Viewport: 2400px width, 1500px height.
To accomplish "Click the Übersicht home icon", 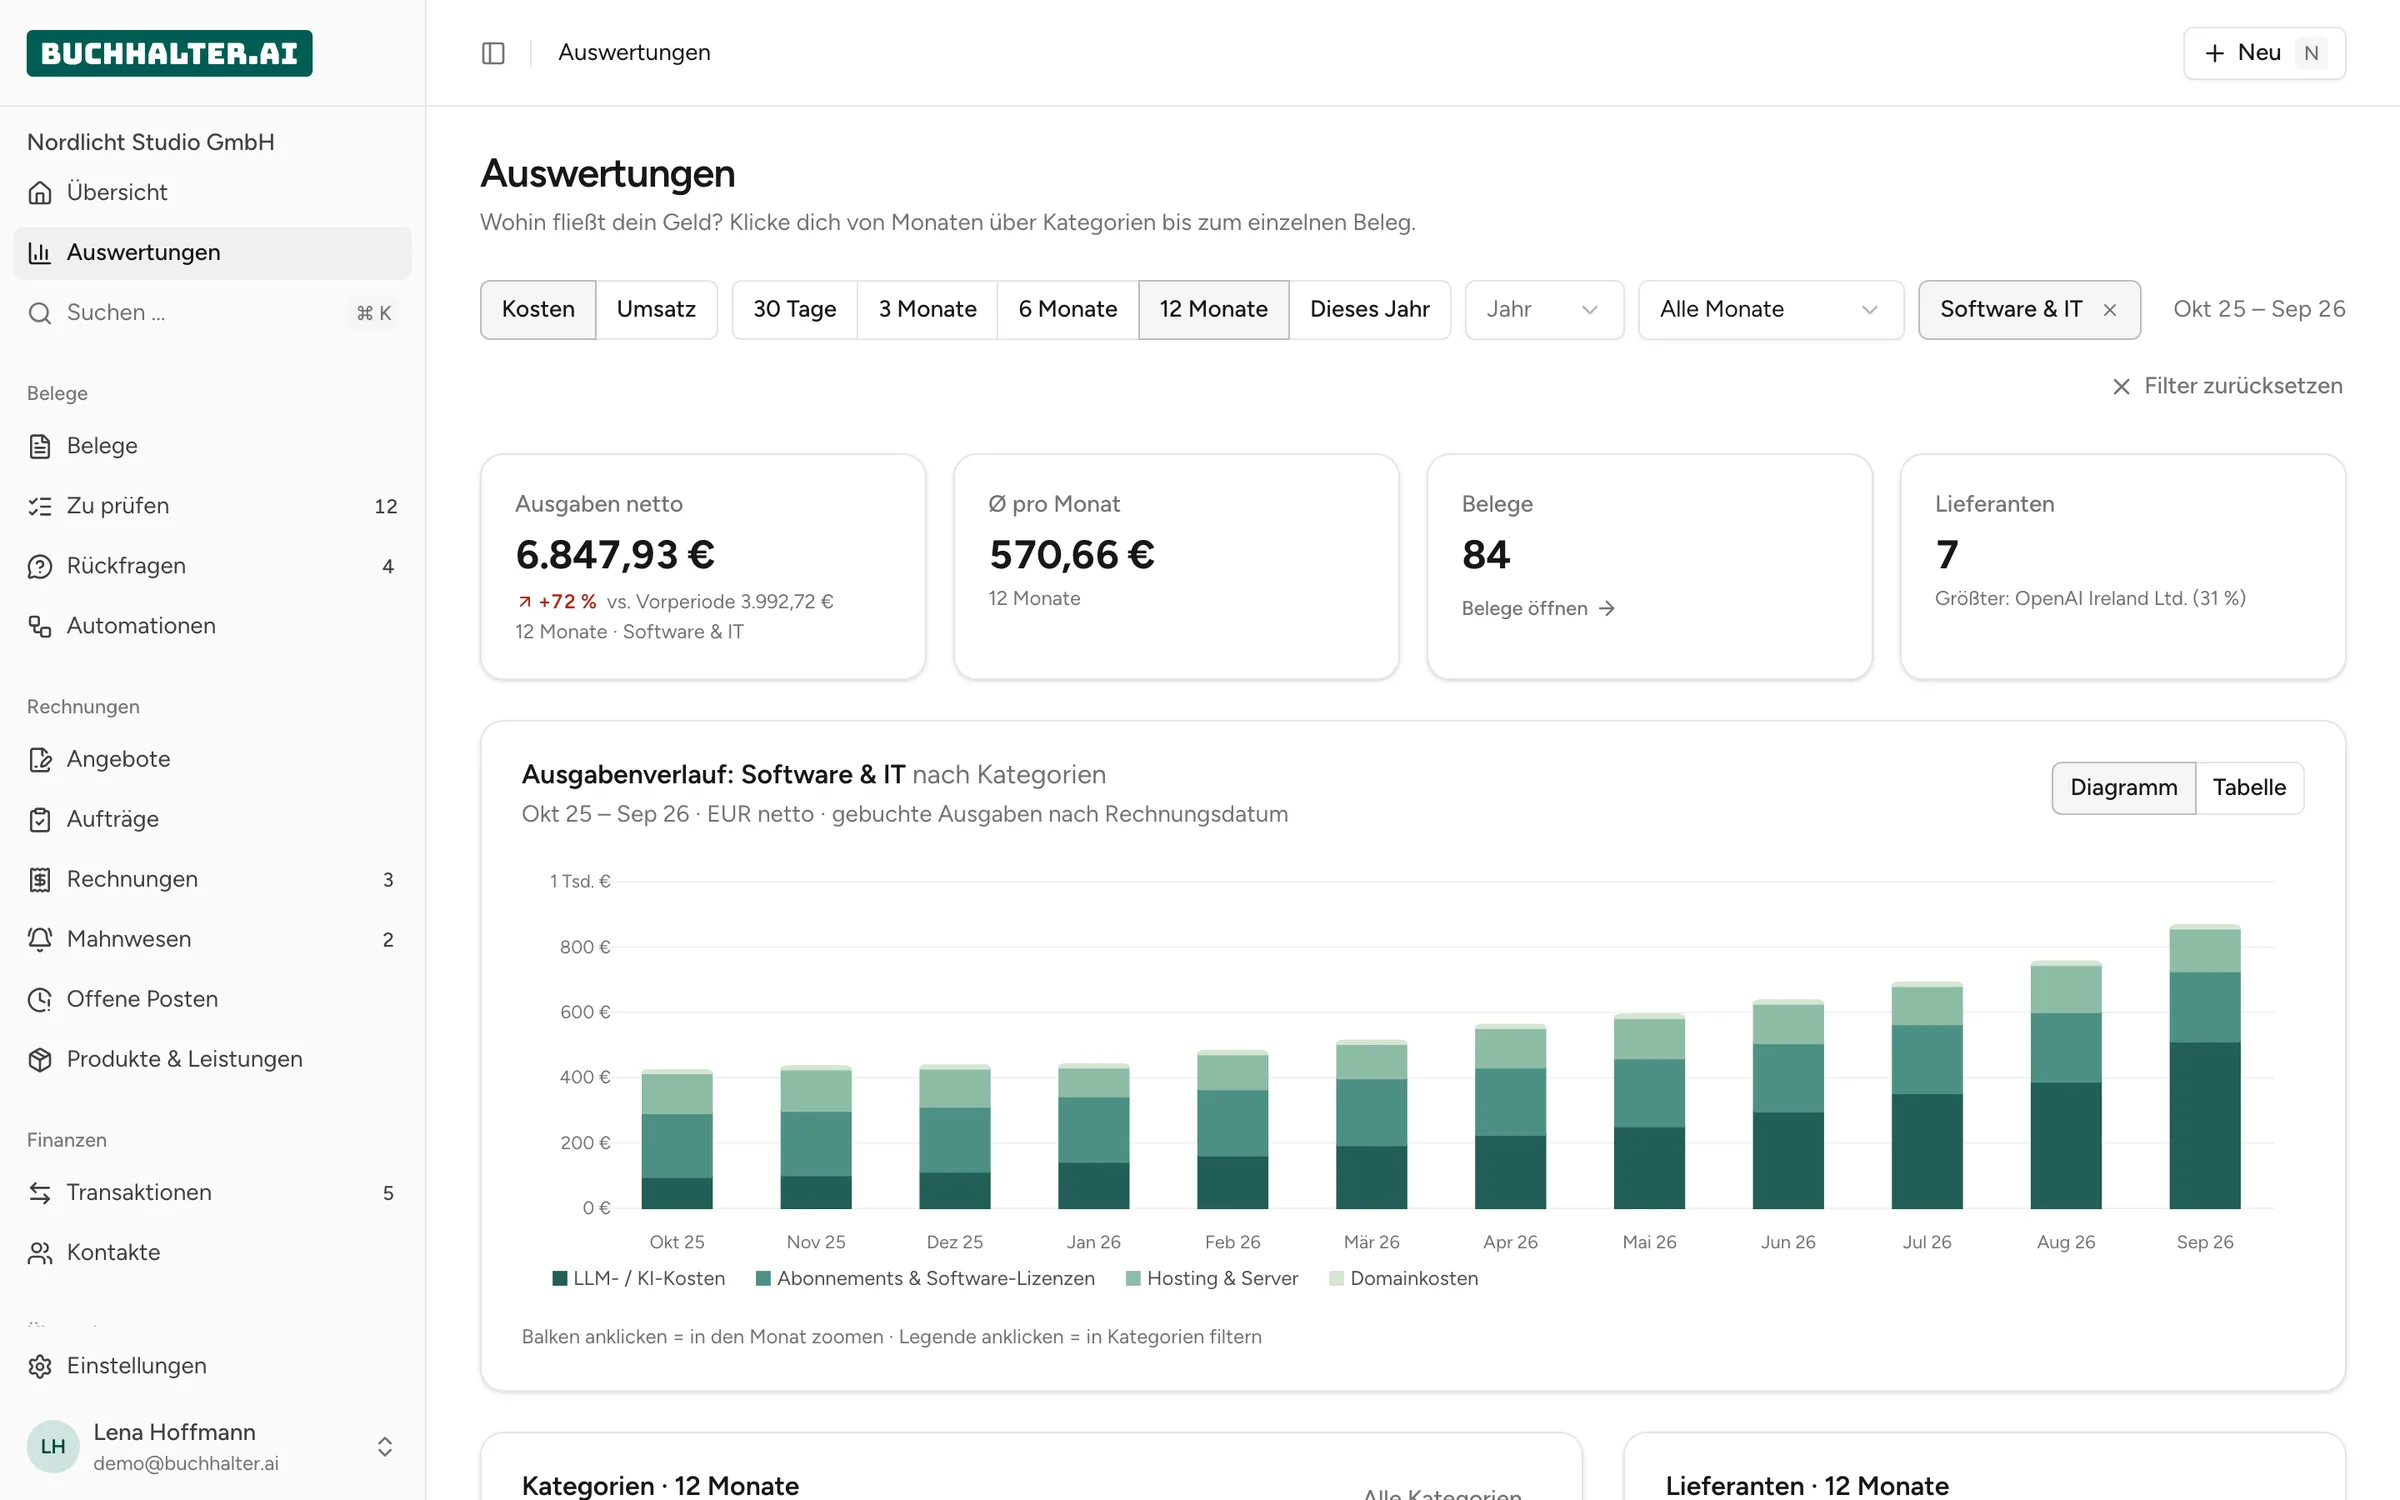I will point(40,192).
